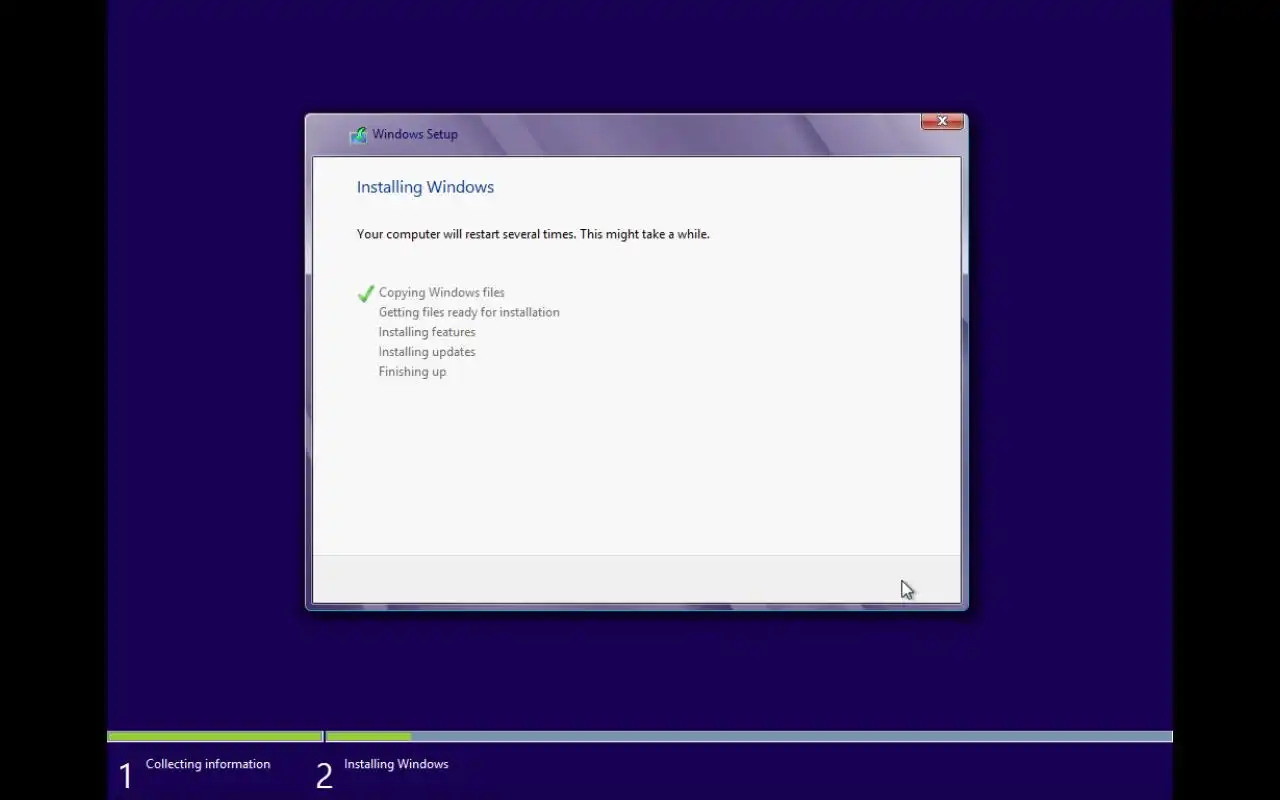Click 'Your computer will restart several times' message
The image size is (1280, 800).
533,234
